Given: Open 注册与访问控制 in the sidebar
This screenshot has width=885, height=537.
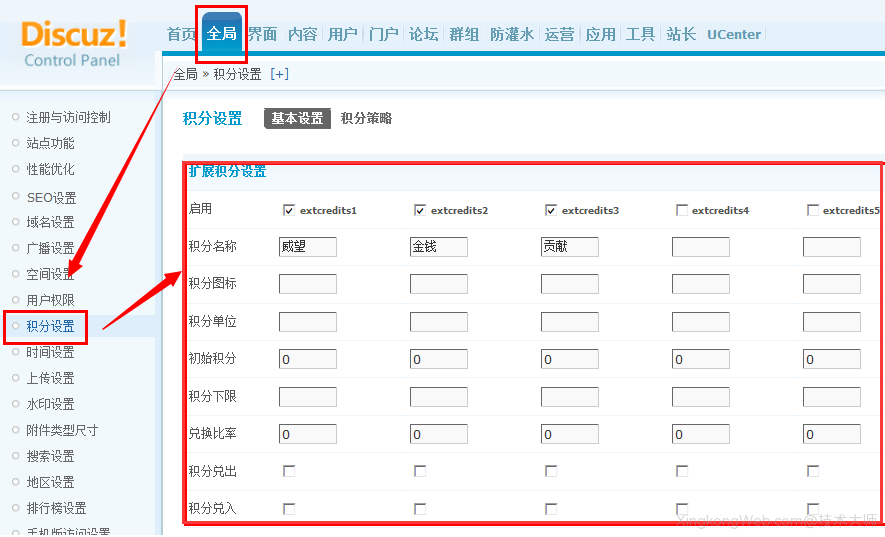Looking at the screenshot, I should point(68,117).
